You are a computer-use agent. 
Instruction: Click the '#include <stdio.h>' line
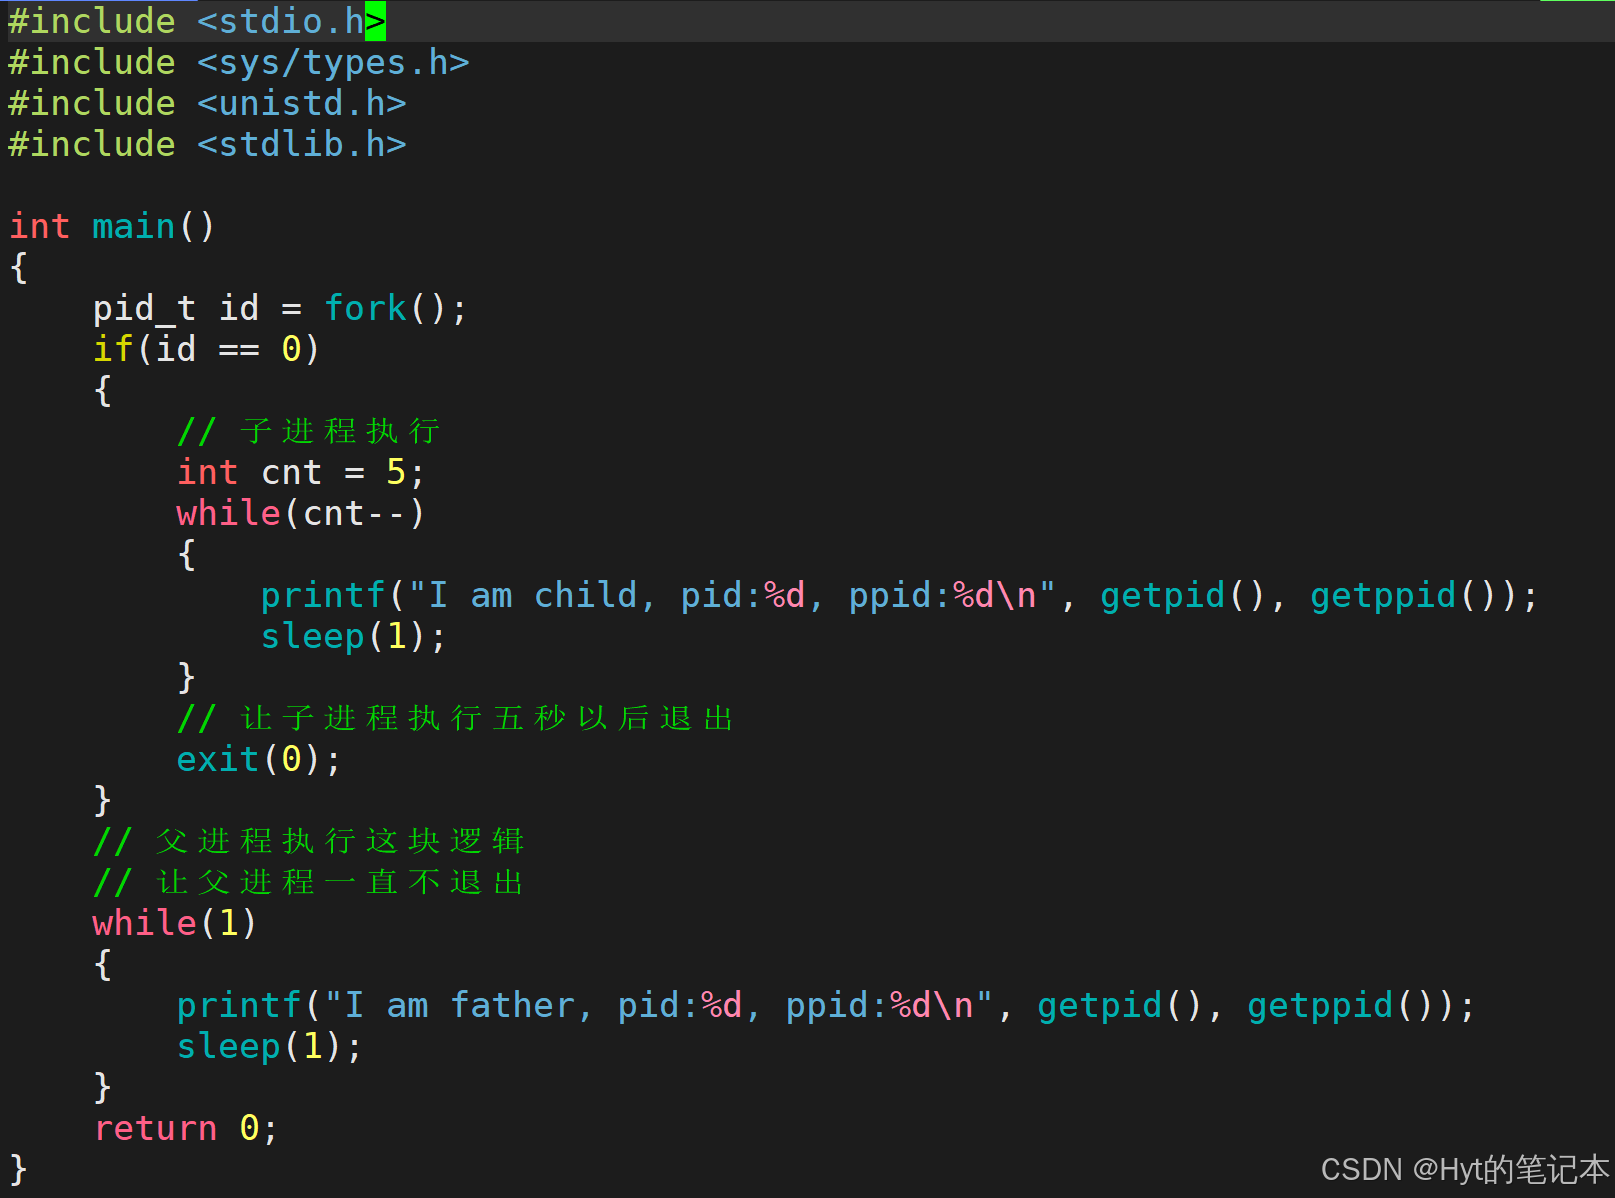pyautogui.click(x=197, y=21)
